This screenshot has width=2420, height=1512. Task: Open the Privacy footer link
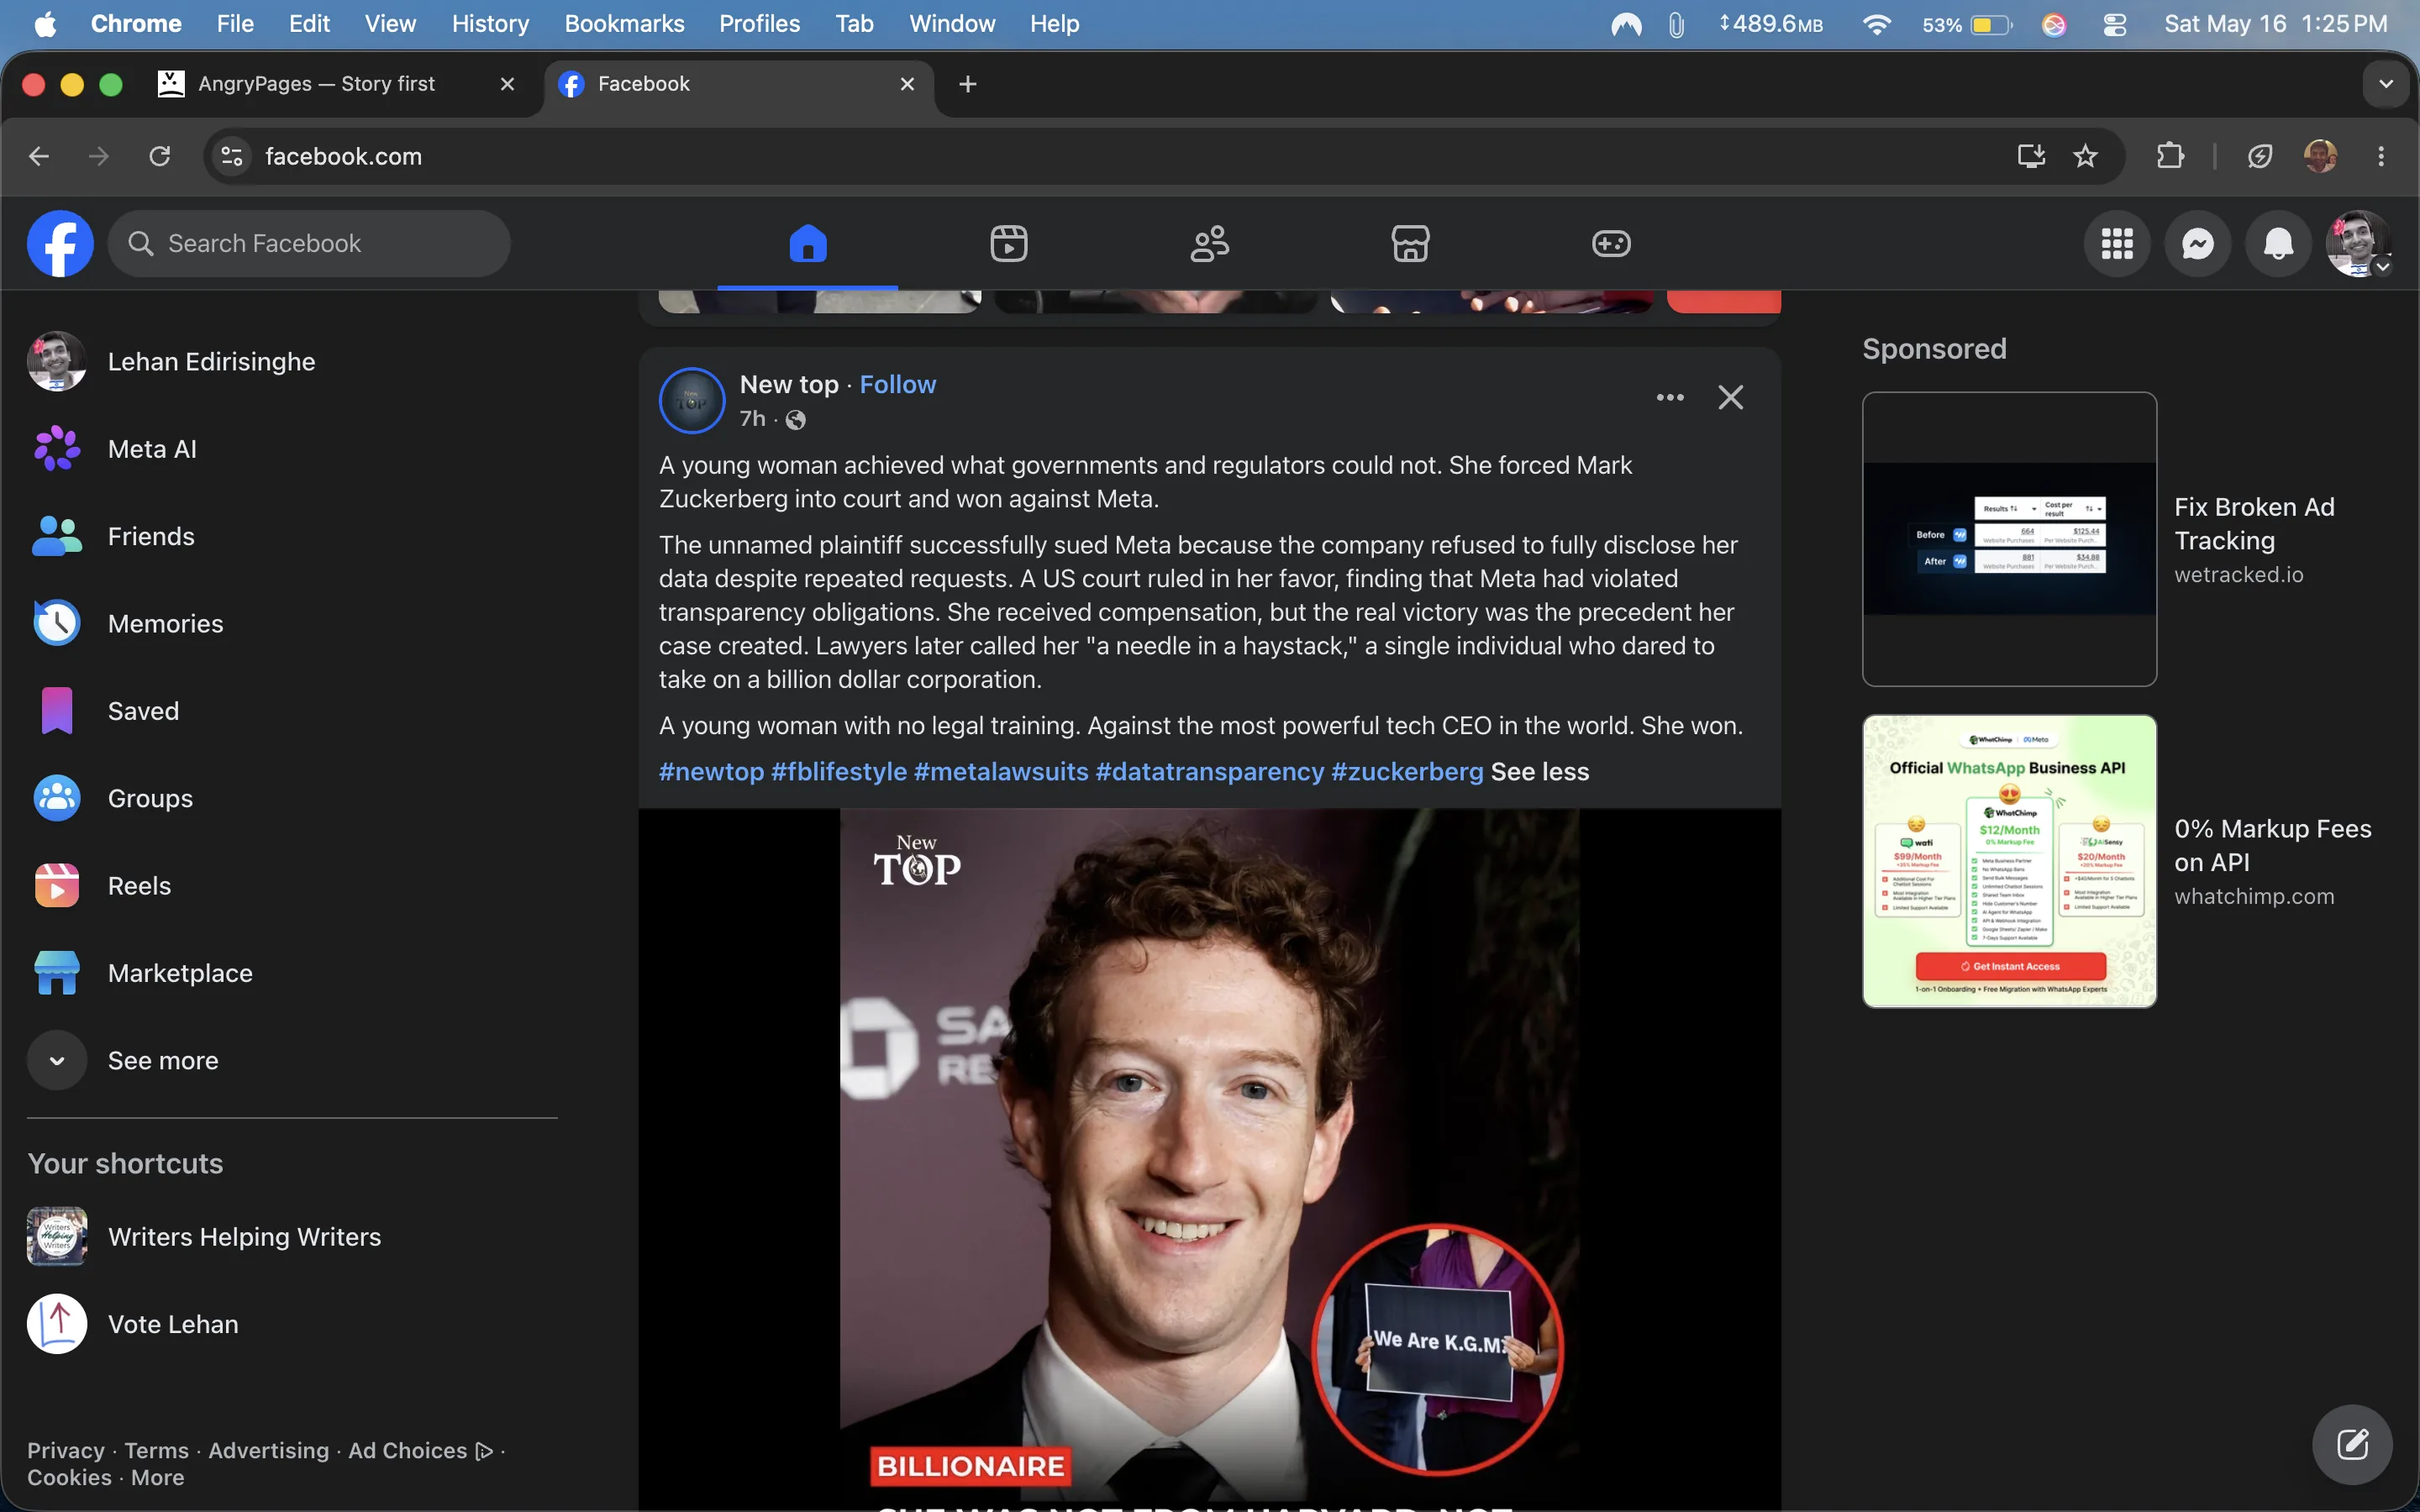66,1450
